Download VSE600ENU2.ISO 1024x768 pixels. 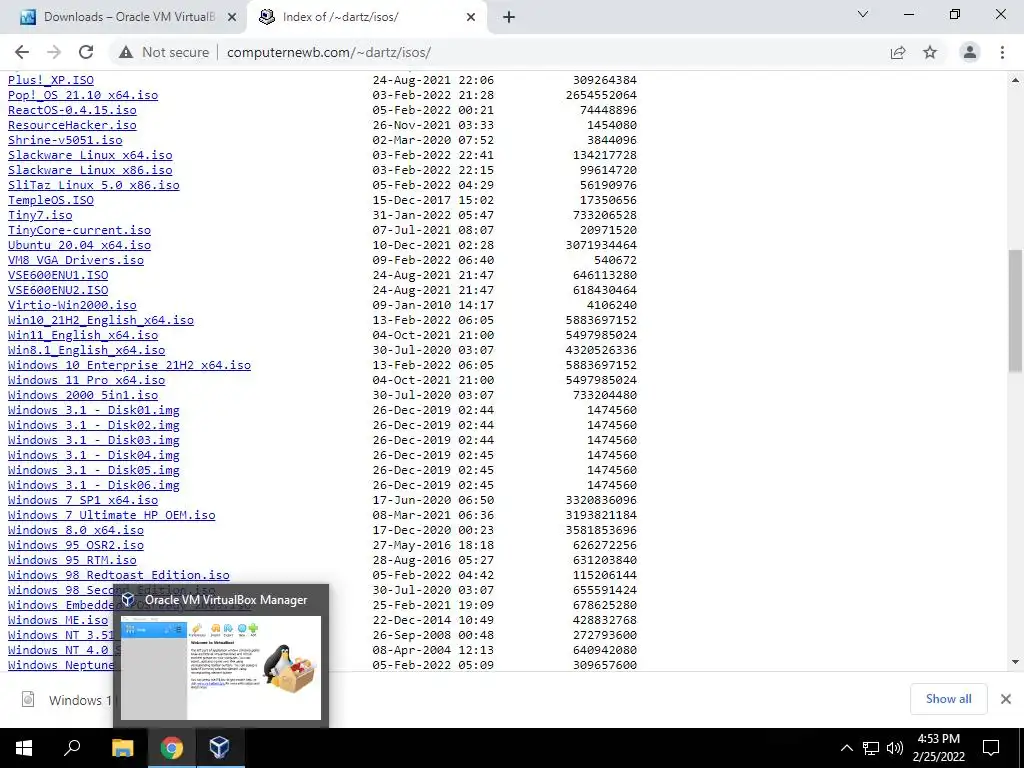(57, 290)
